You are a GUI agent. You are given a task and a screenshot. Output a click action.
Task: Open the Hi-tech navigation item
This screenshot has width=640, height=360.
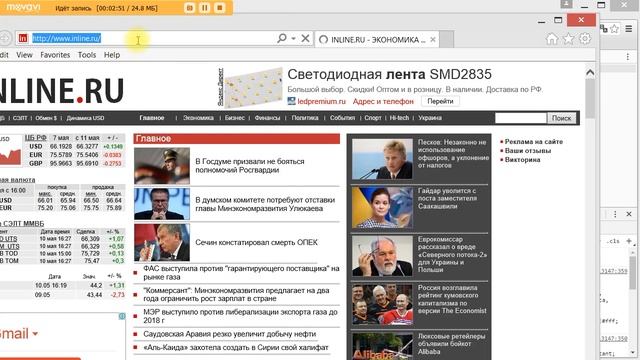tap(399, 118)
